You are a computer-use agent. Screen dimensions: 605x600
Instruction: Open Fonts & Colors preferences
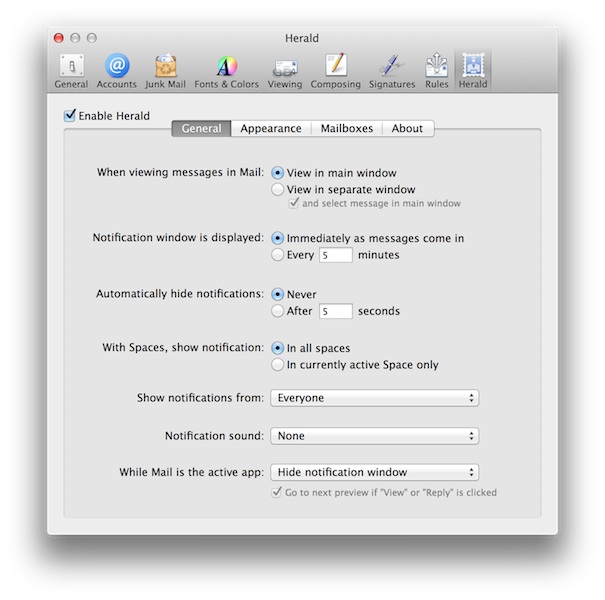click(226, 69)
